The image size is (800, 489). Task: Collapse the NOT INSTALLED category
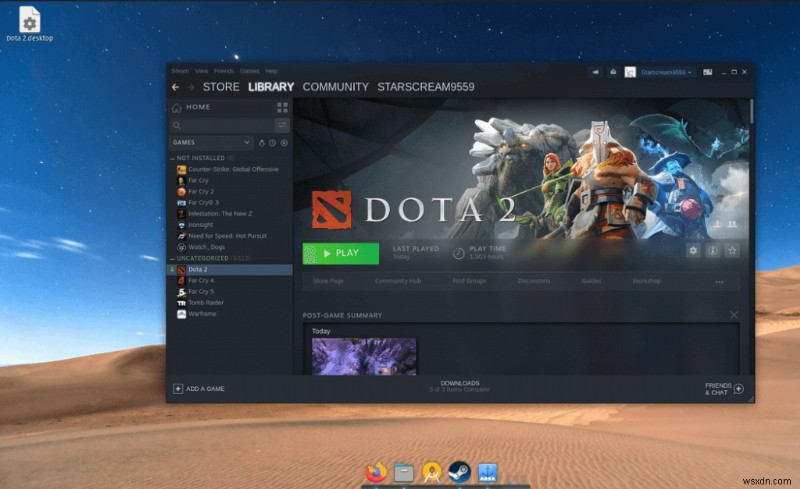[172, 159]
